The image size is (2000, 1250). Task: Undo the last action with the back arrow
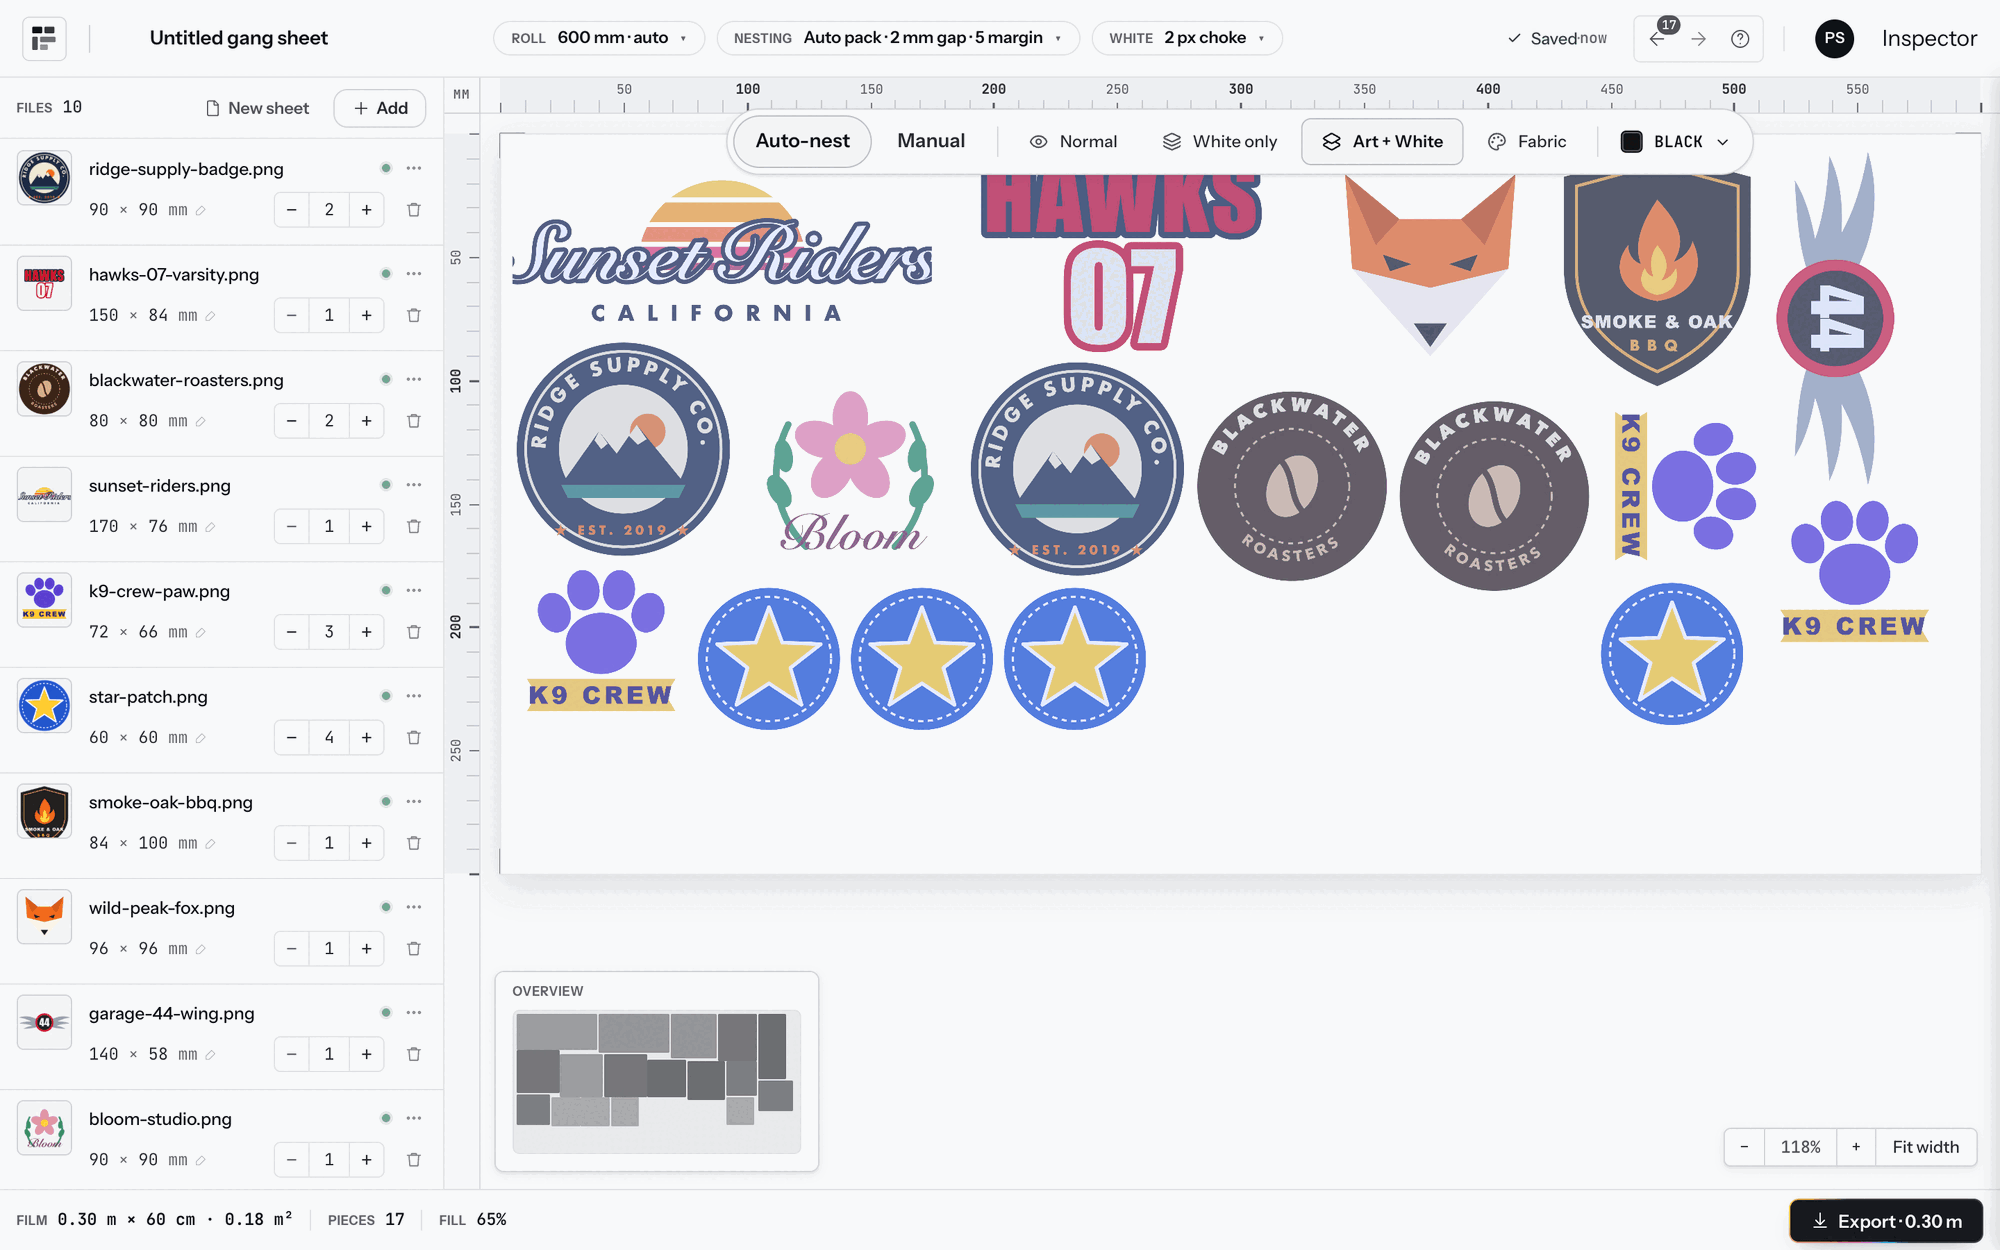pyautogui.click(x=1657, y=39)
